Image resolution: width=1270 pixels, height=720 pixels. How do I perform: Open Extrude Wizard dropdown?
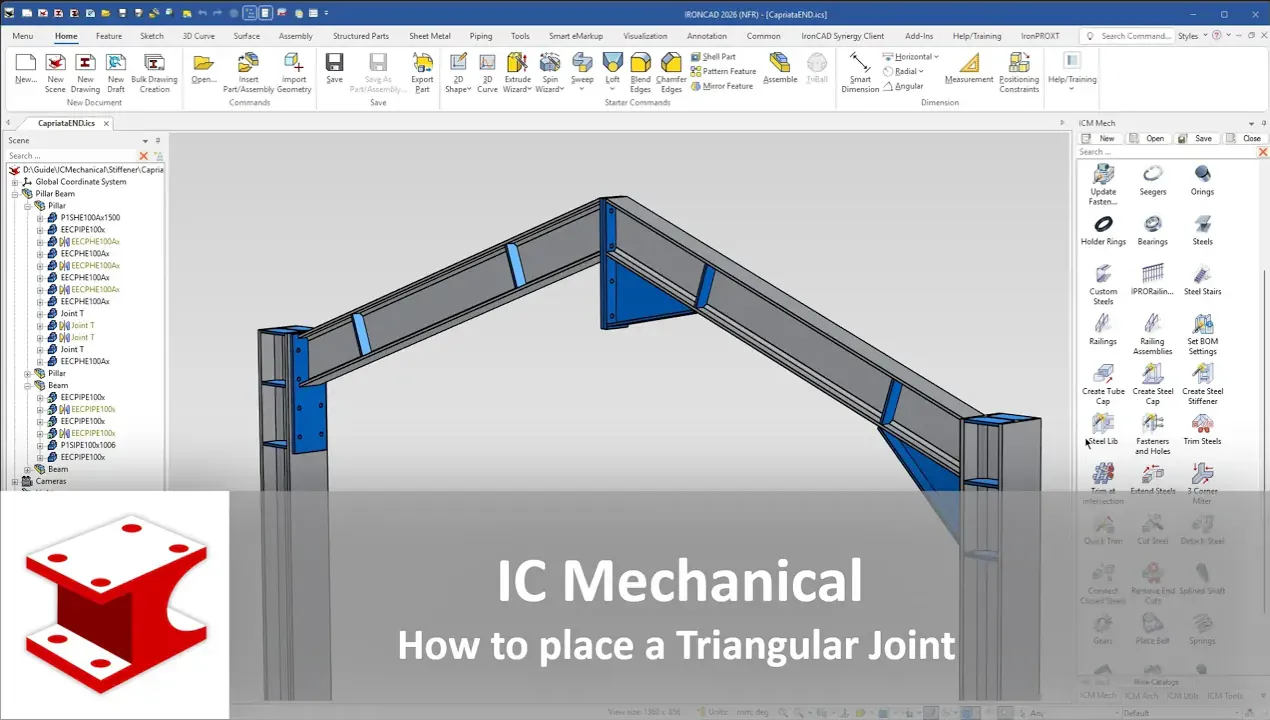pyautogui.click(x=531, y=89)
